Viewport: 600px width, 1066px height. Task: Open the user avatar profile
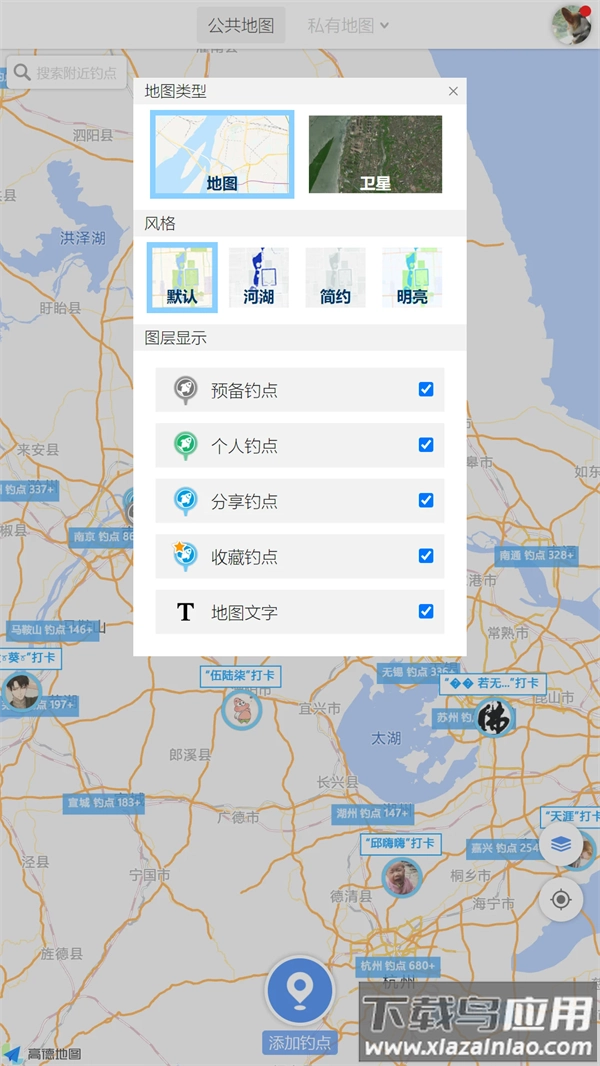[x=571, y=25]
